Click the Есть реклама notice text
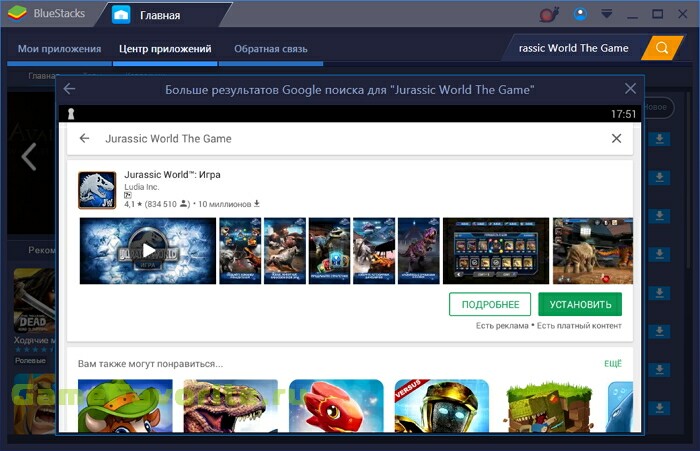This screenshot has width=700, height=451. point(502,326)
